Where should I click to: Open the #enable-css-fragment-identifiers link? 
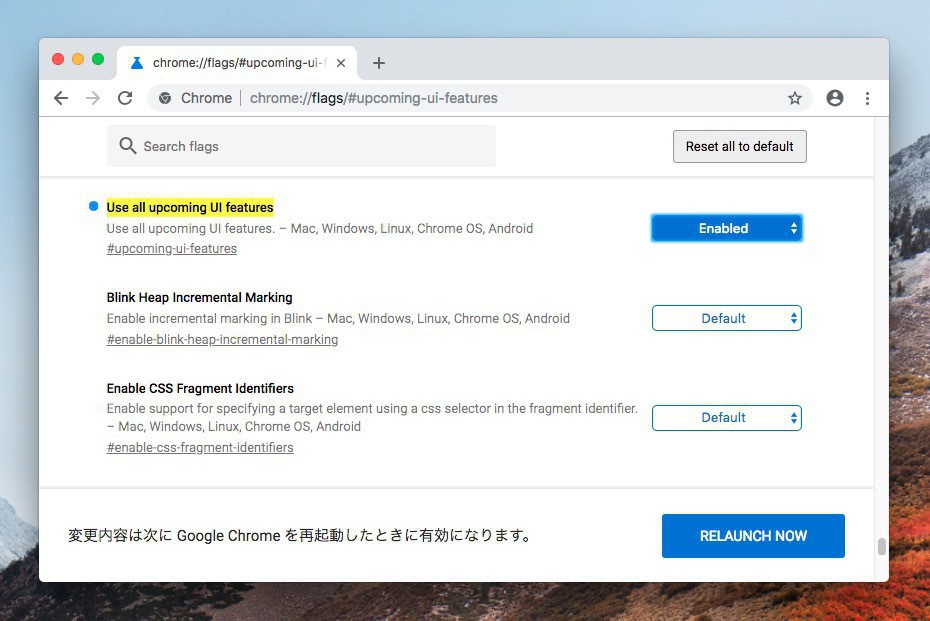200,447
